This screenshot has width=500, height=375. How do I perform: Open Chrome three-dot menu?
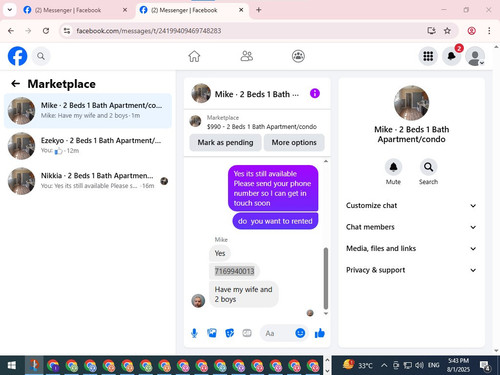click(489, 31)
